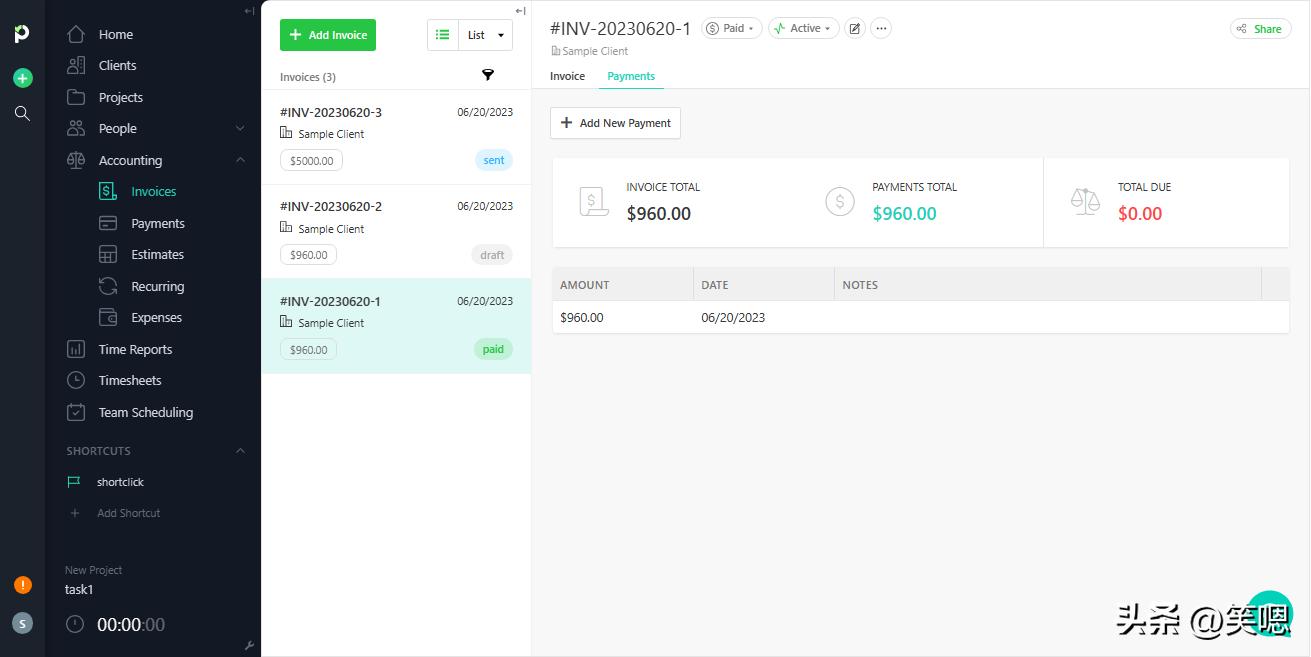
Task: Open Home in the sidebar
Action: pos(115,34)
